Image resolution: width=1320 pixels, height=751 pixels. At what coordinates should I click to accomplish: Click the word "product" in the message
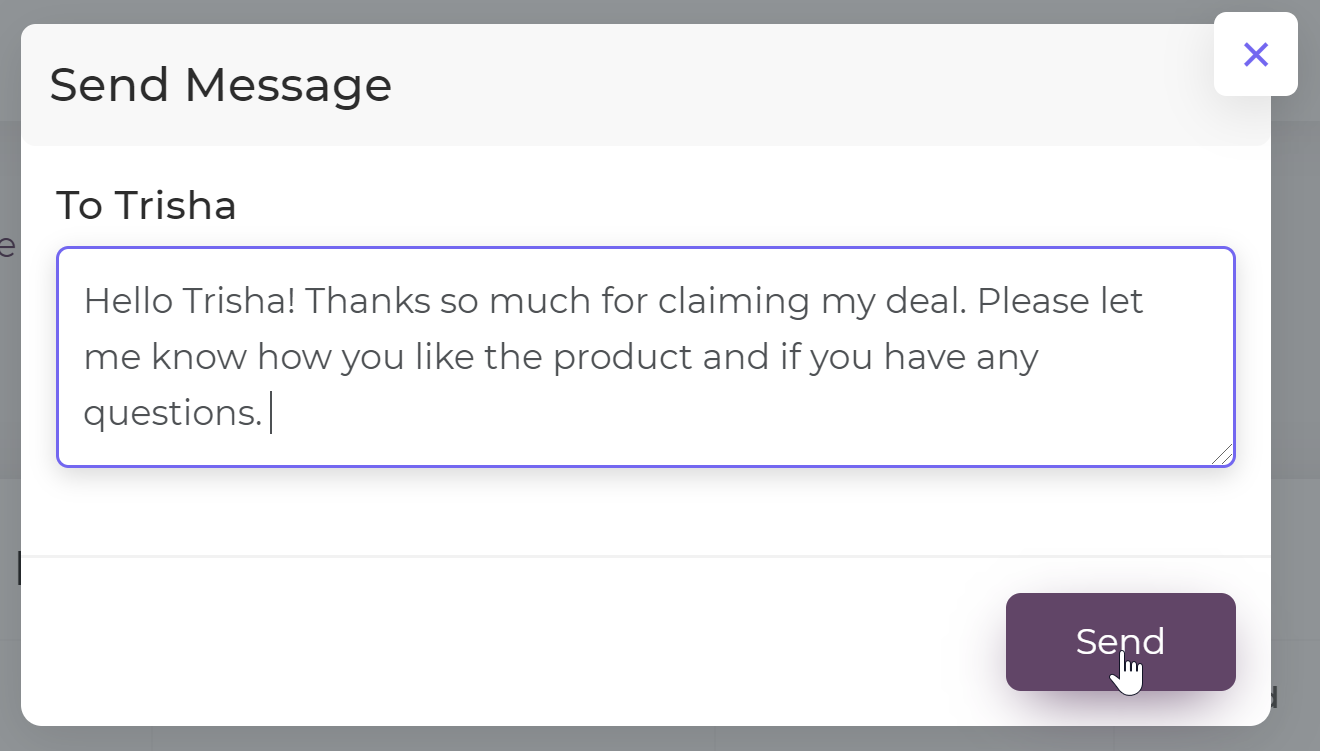coord(622,357)
